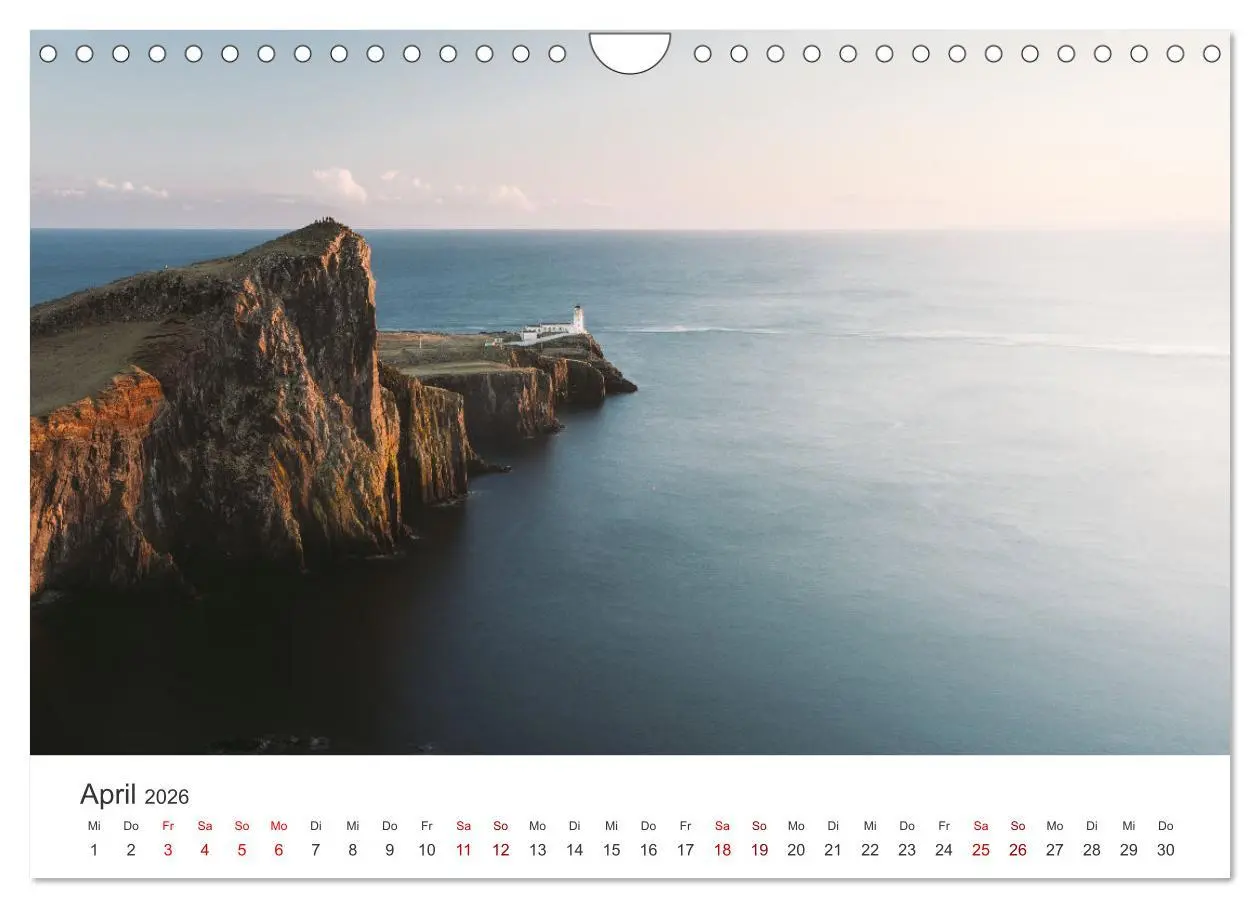This screenshot has height=908, width=1260.
Task: Select day 2 in the date row
Action: pos(131,850)
